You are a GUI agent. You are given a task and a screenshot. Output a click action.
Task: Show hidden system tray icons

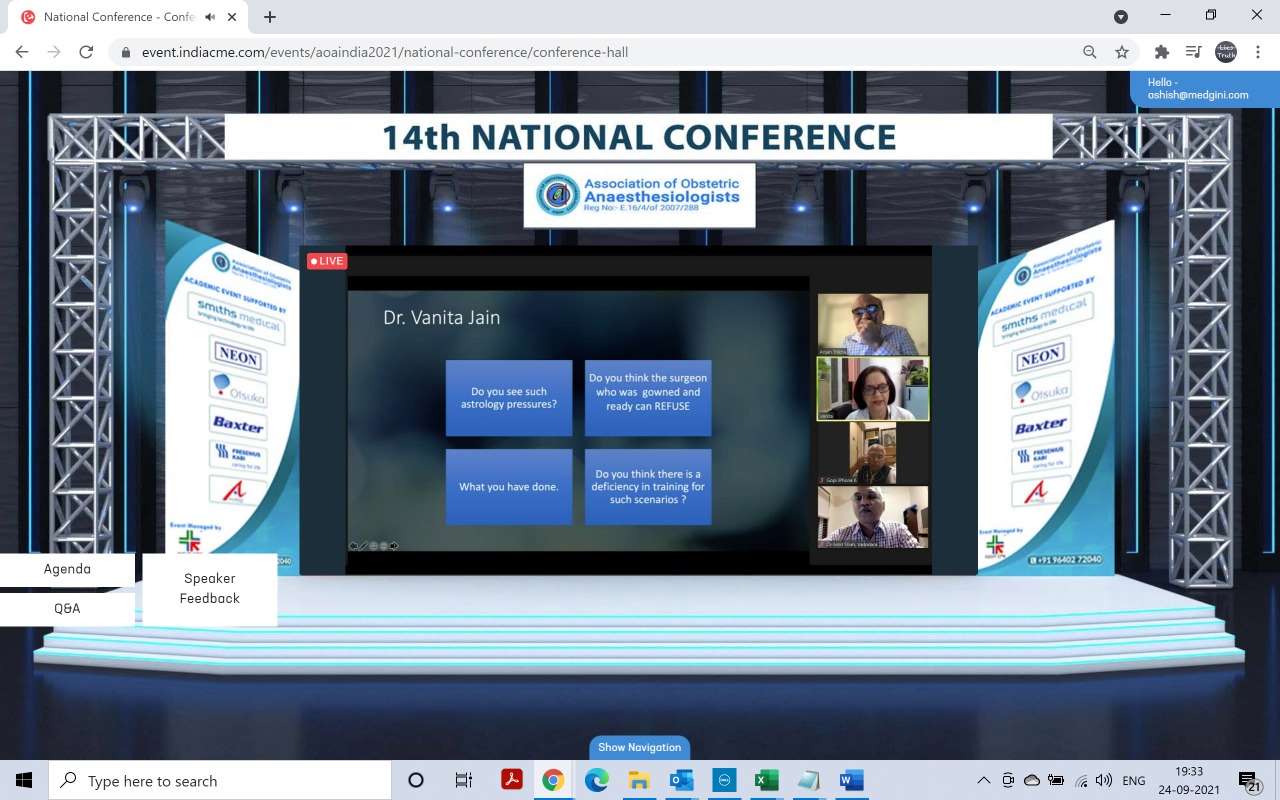(984, 780)
